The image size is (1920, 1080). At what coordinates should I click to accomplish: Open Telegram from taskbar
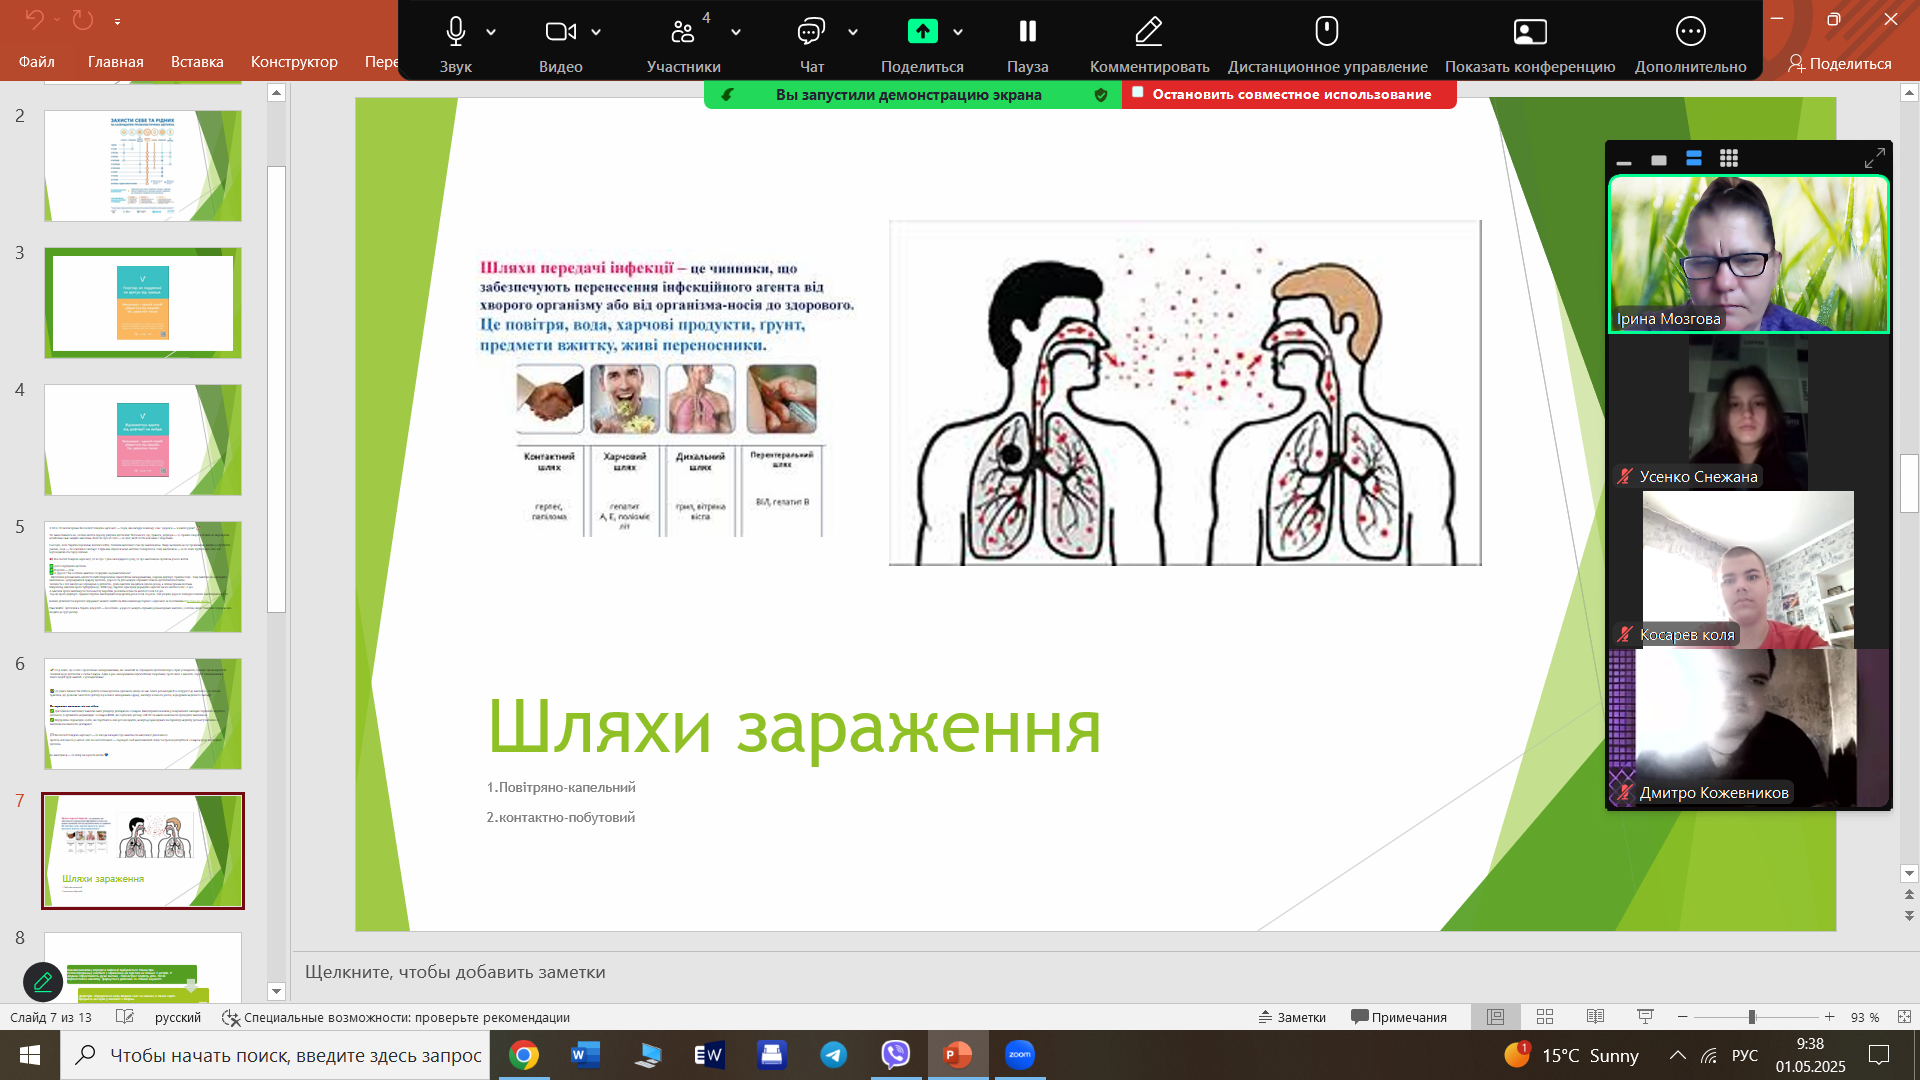pos(834,1055)
